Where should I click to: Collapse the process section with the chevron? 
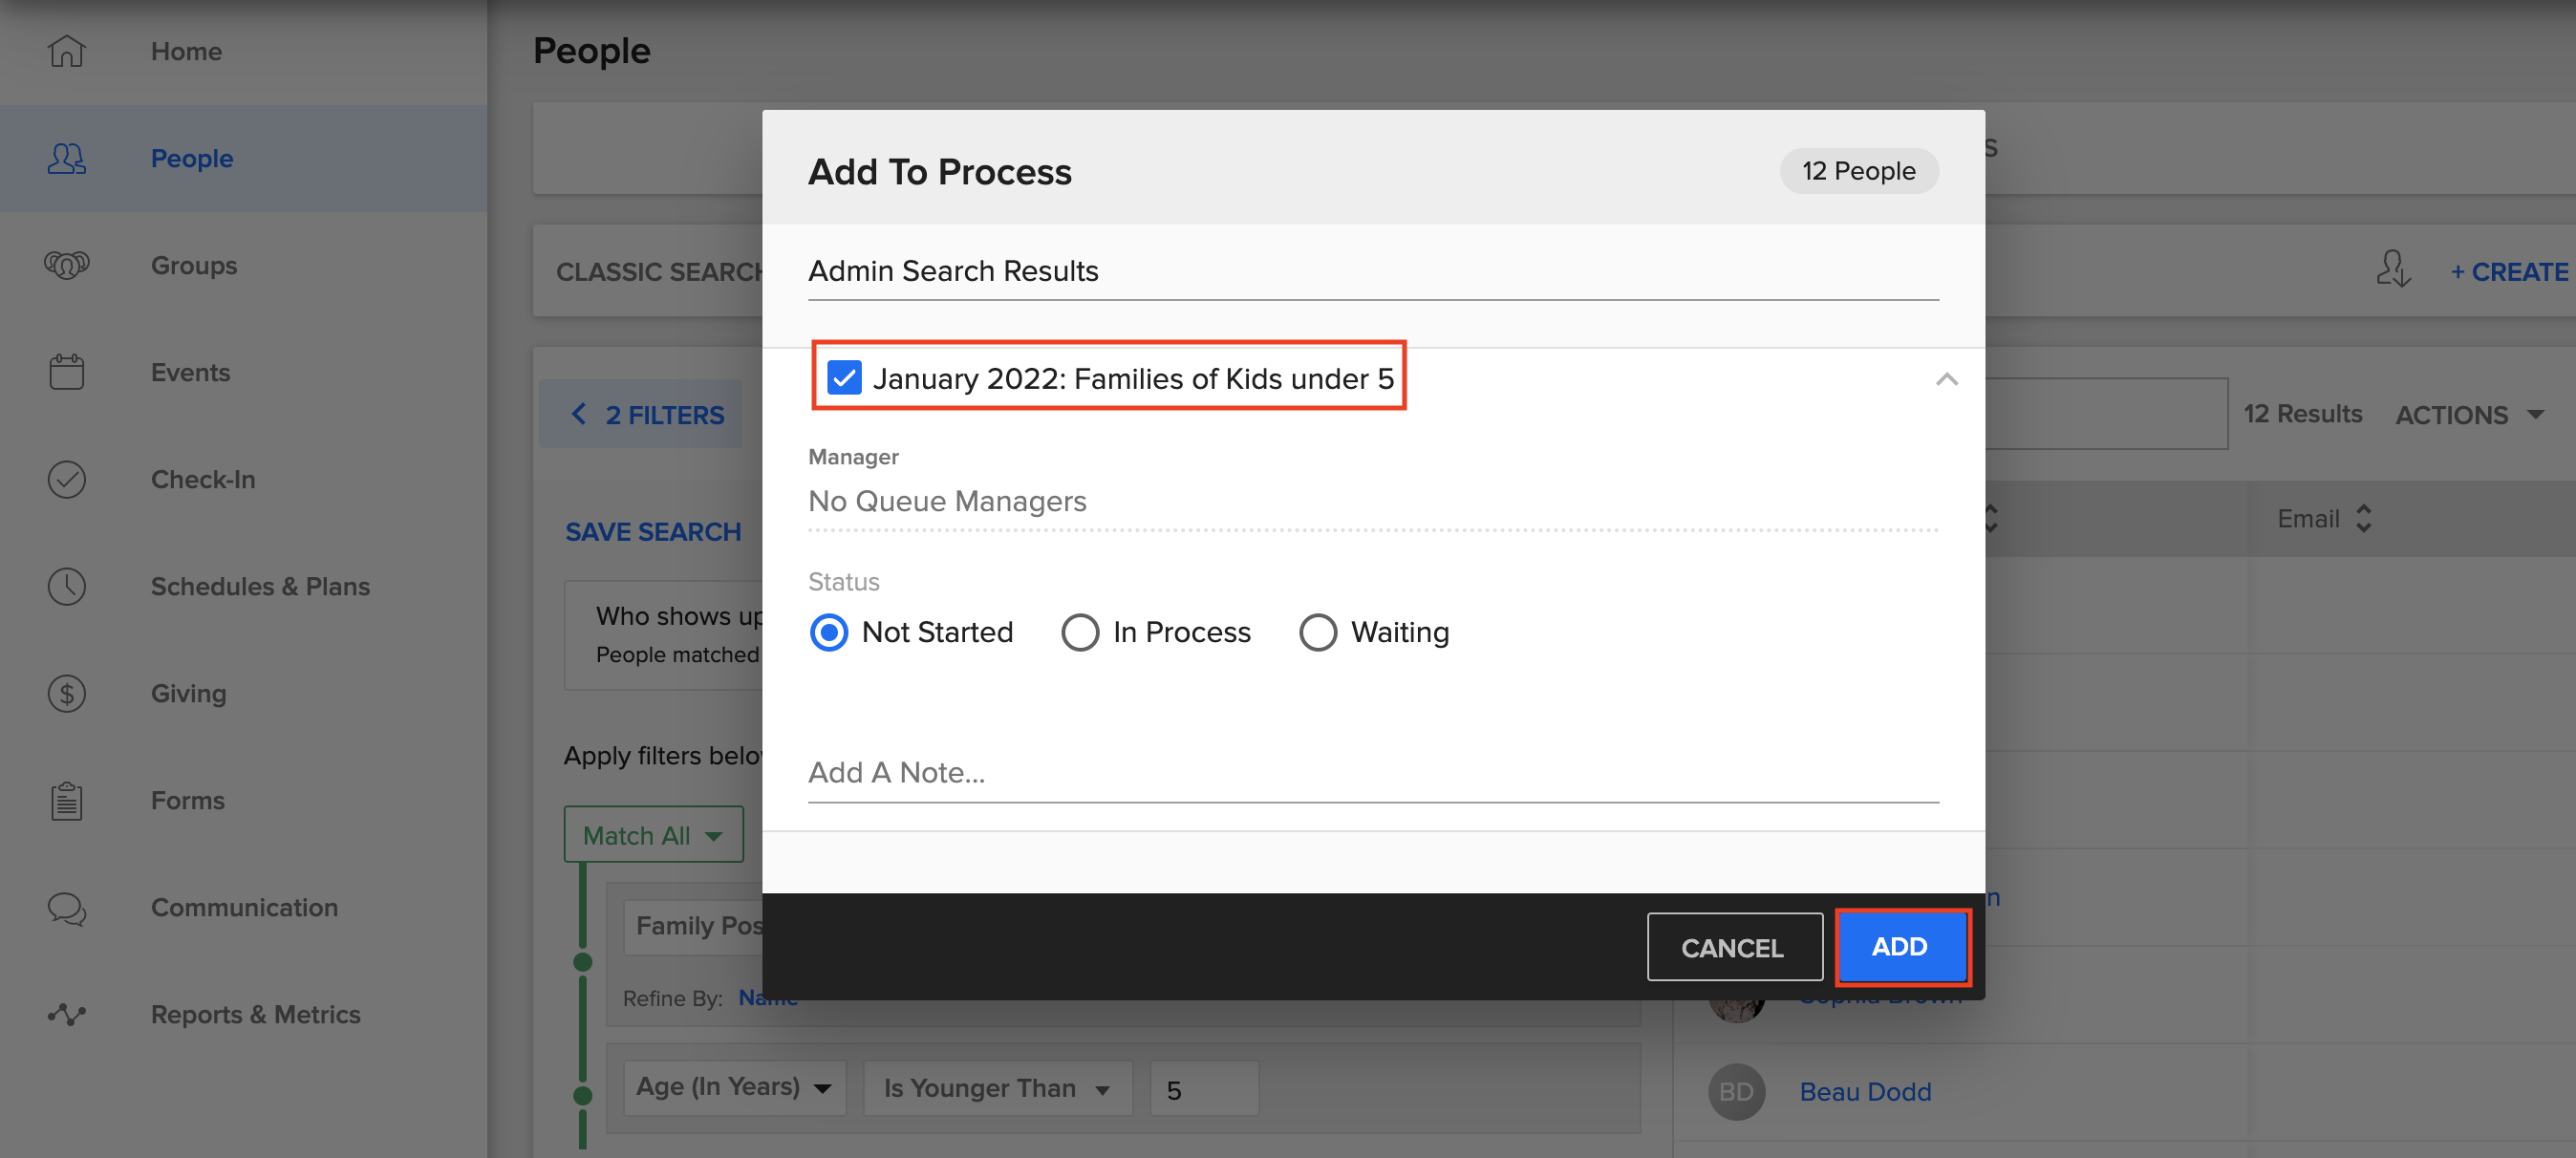(1946, 380)
